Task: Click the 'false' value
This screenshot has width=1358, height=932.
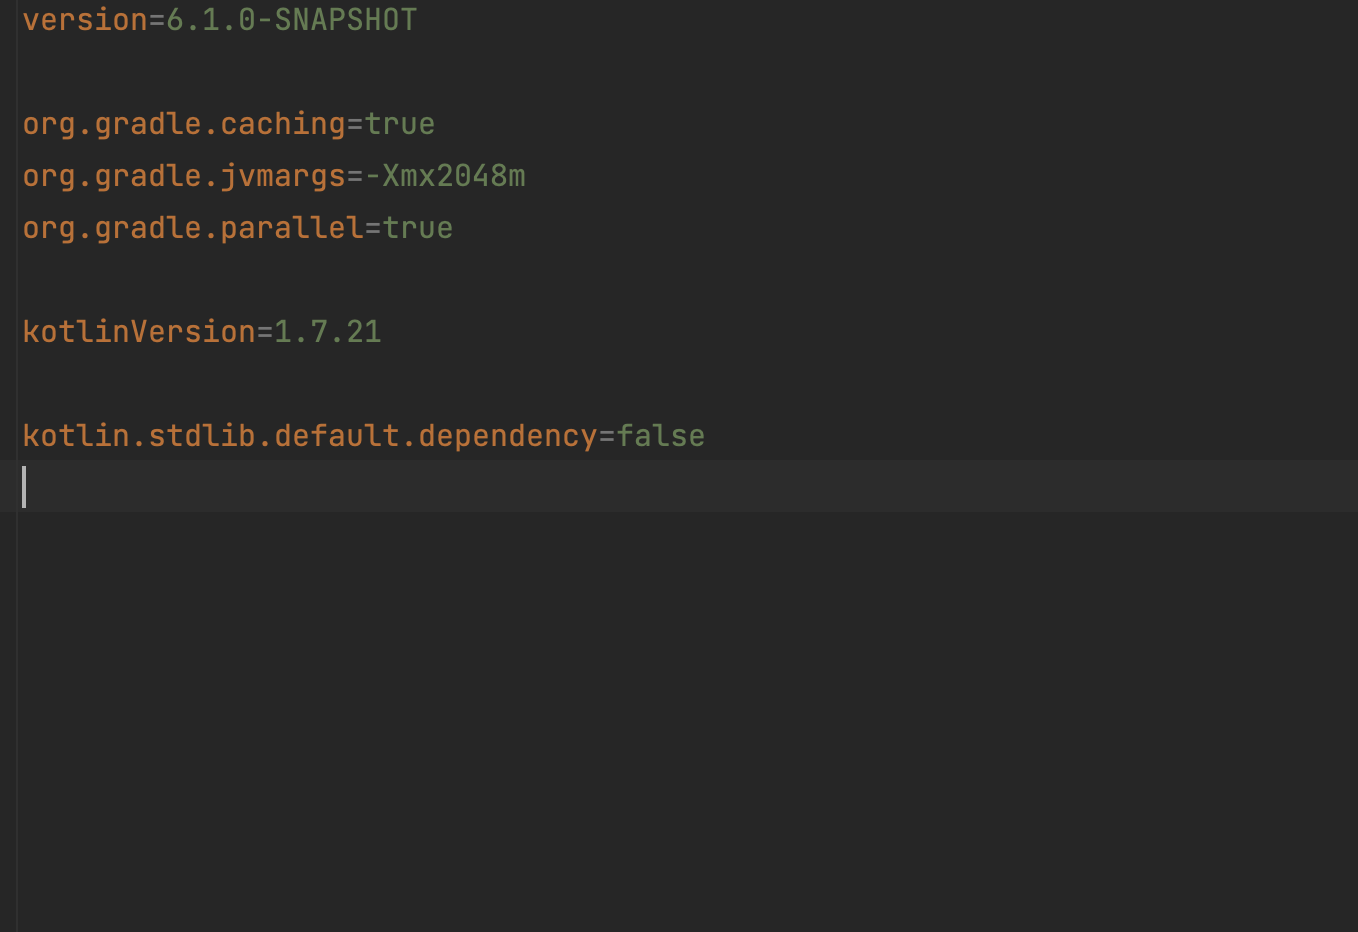Action: (661, 436)
